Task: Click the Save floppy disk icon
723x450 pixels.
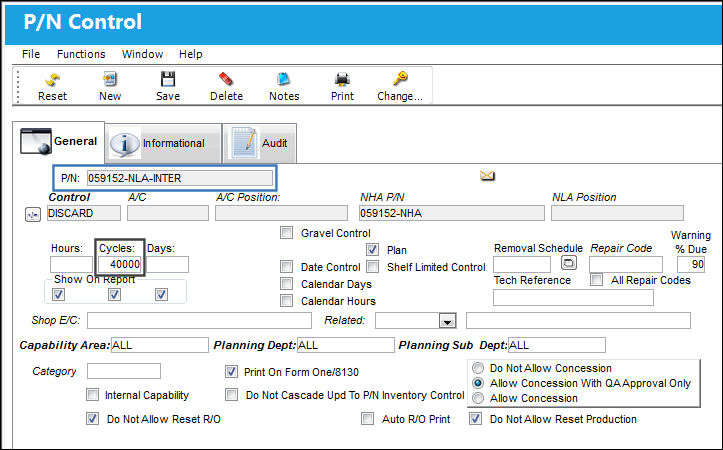Action: click(168, 79)
